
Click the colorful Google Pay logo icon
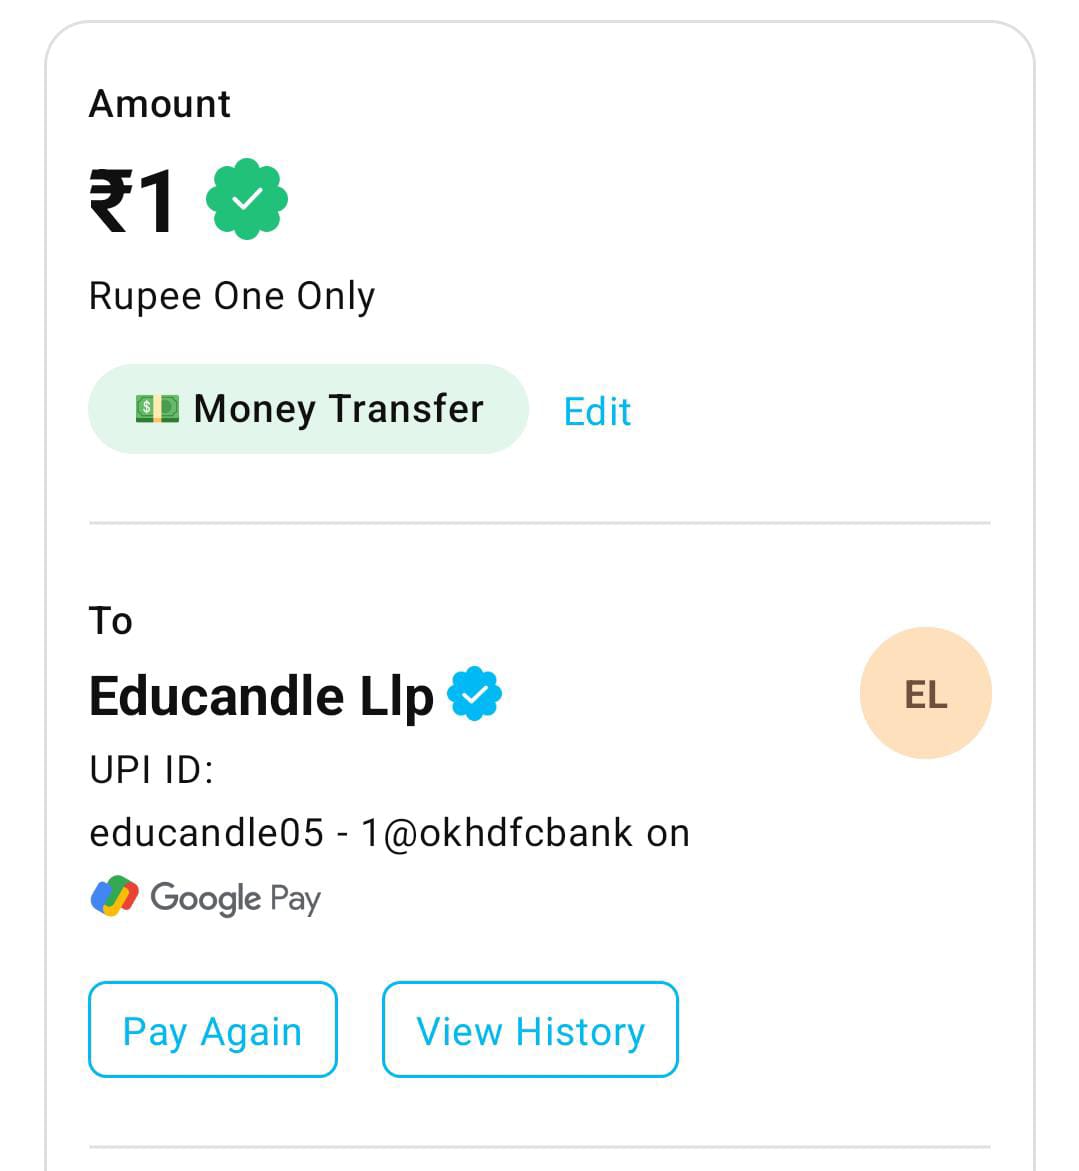(x=114, y=896)
